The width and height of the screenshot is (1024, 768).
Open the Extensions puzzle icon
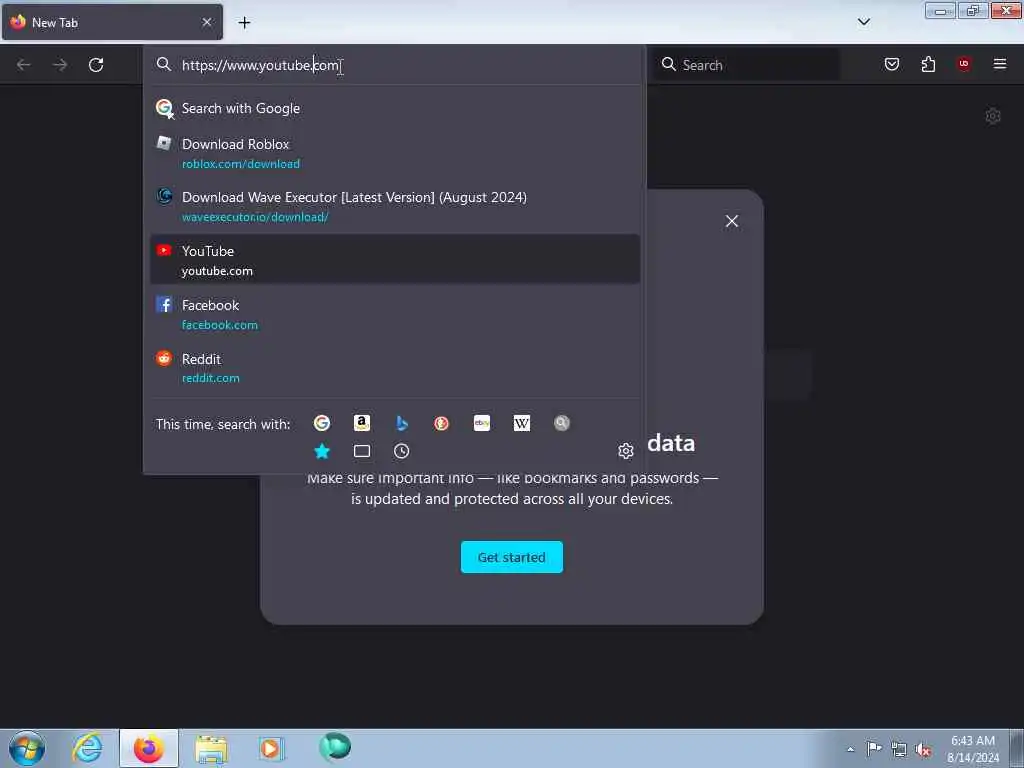928,64
